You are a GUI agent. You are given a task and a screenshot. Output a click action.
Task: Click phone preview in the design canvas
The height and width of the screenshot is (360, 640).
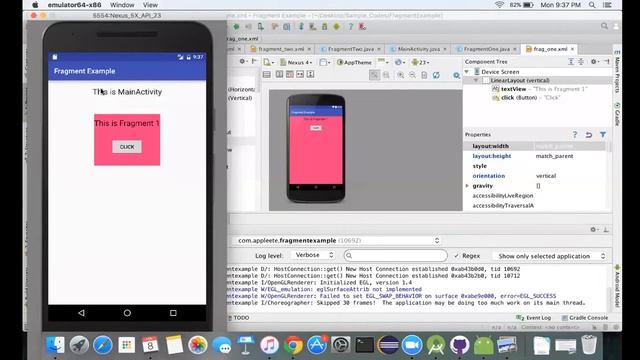(x=316, y=149)
